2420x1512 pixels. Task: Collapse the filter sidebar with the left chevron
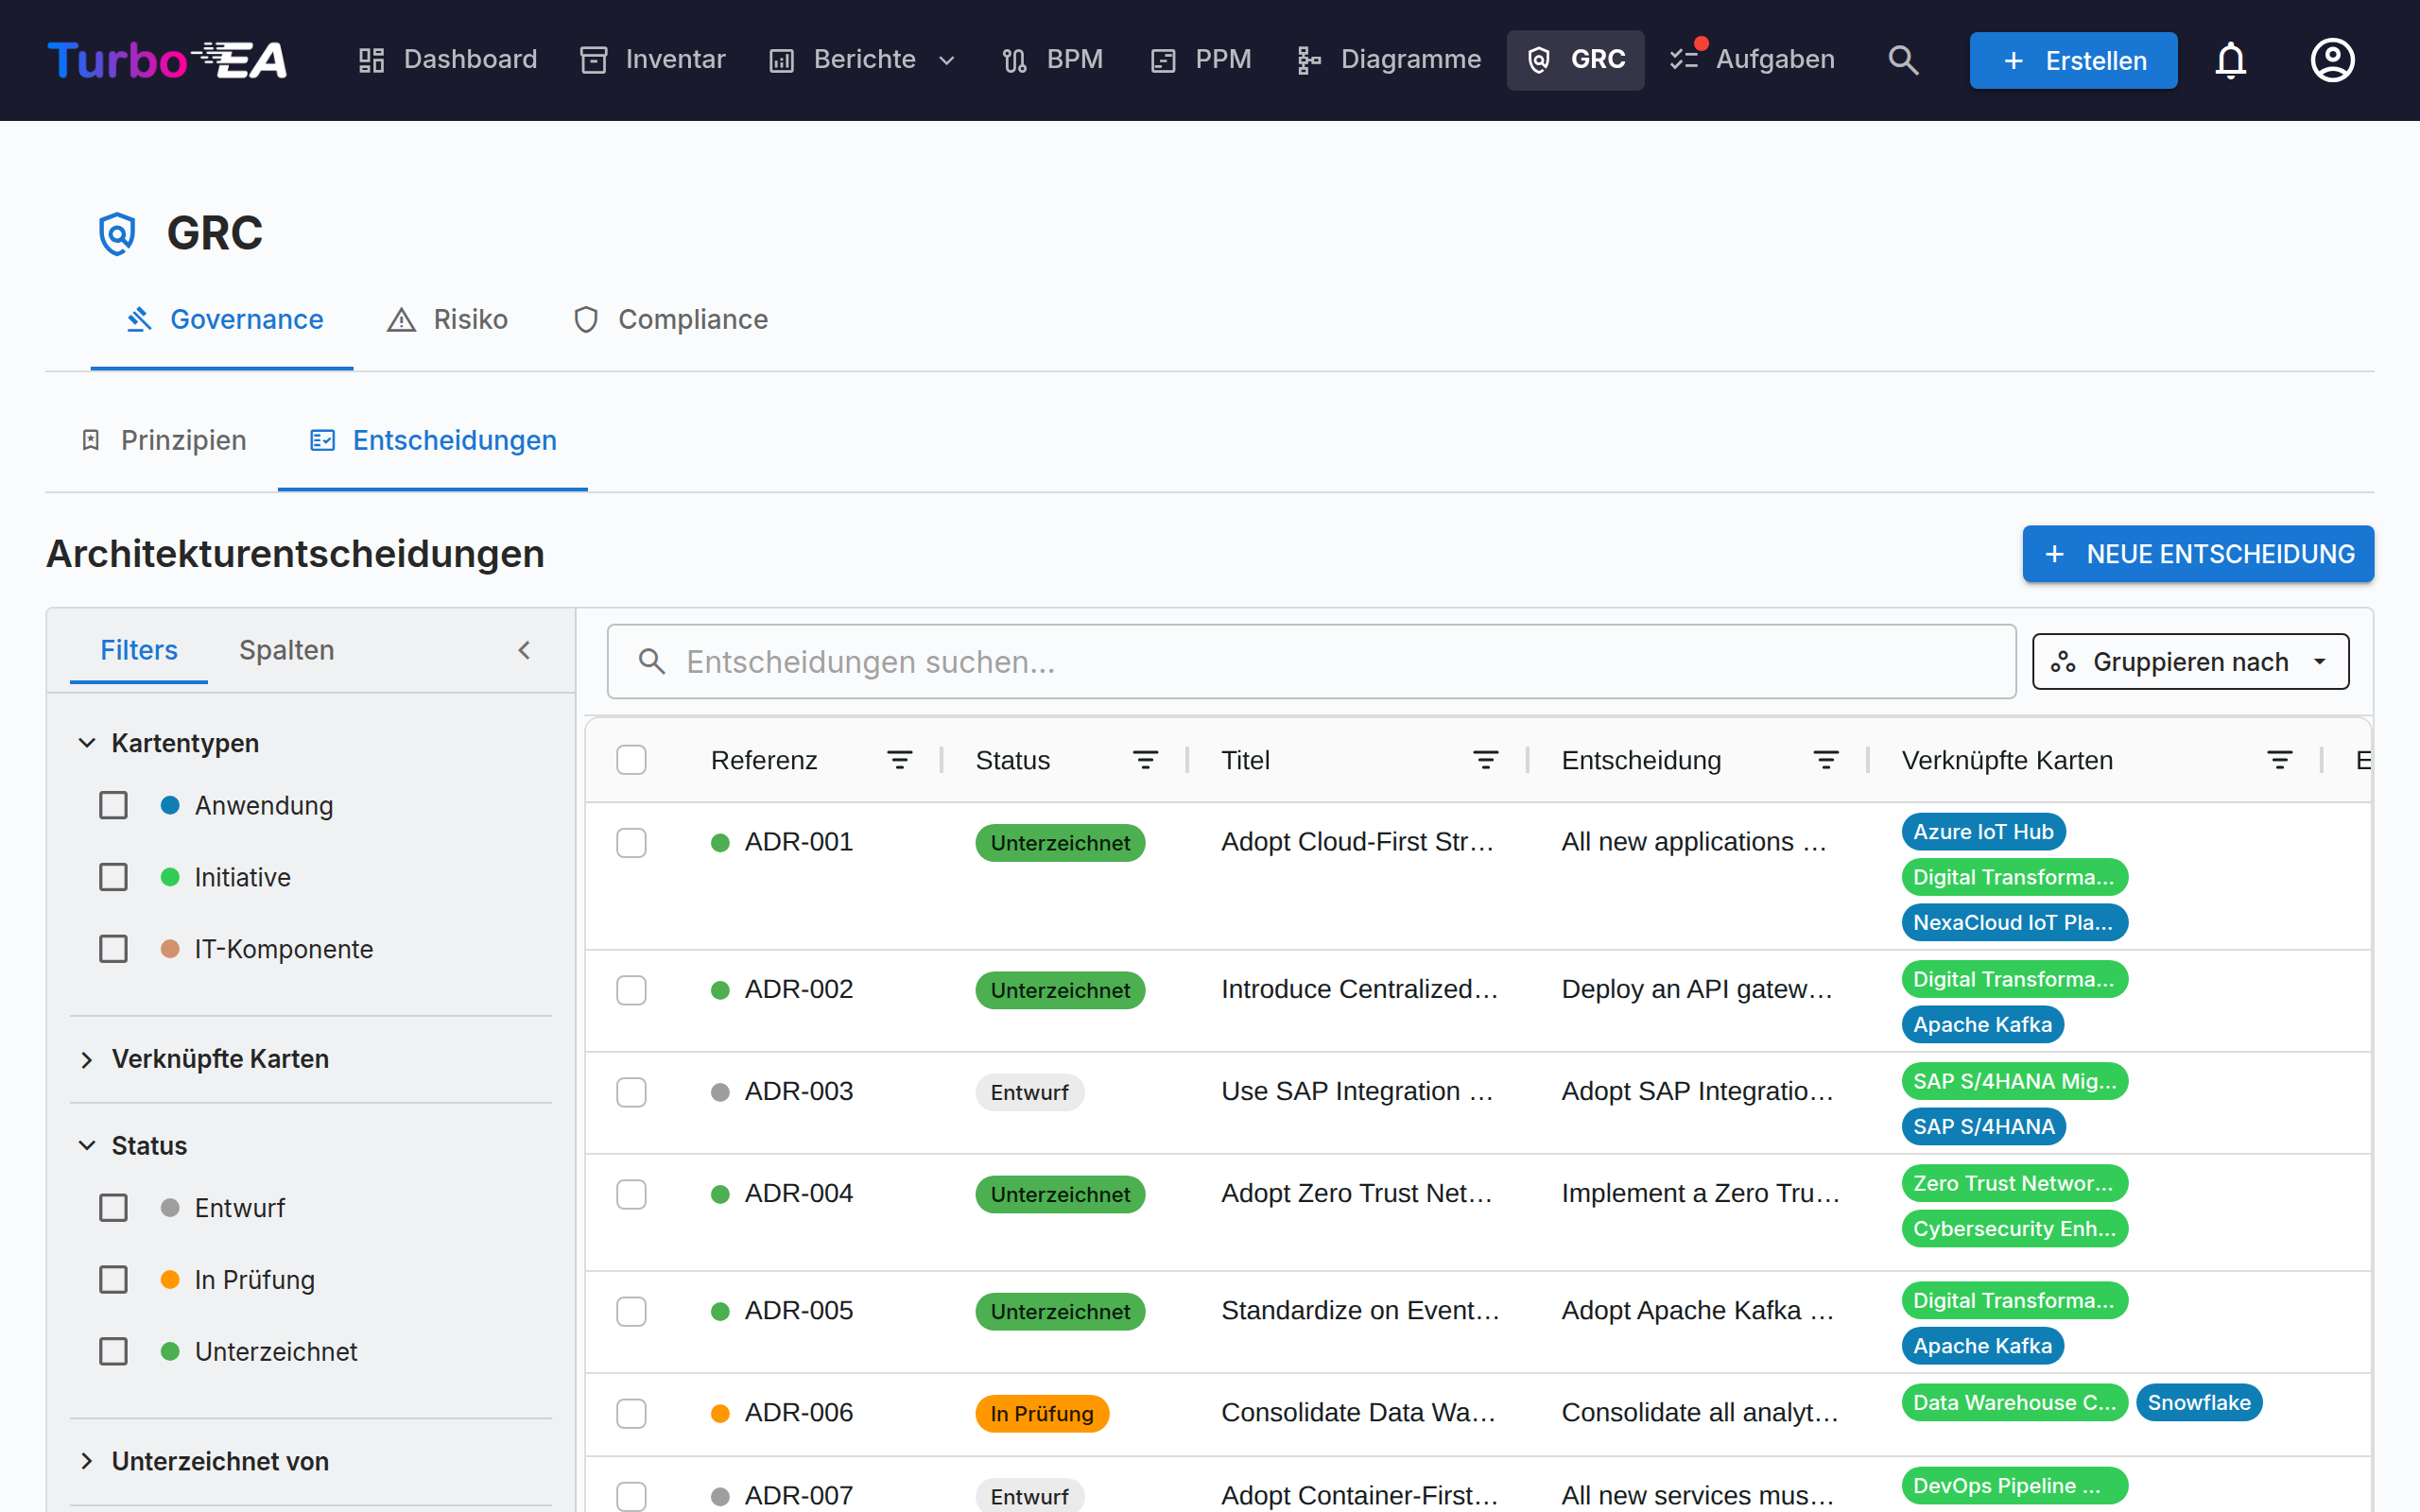click(524, 650)
